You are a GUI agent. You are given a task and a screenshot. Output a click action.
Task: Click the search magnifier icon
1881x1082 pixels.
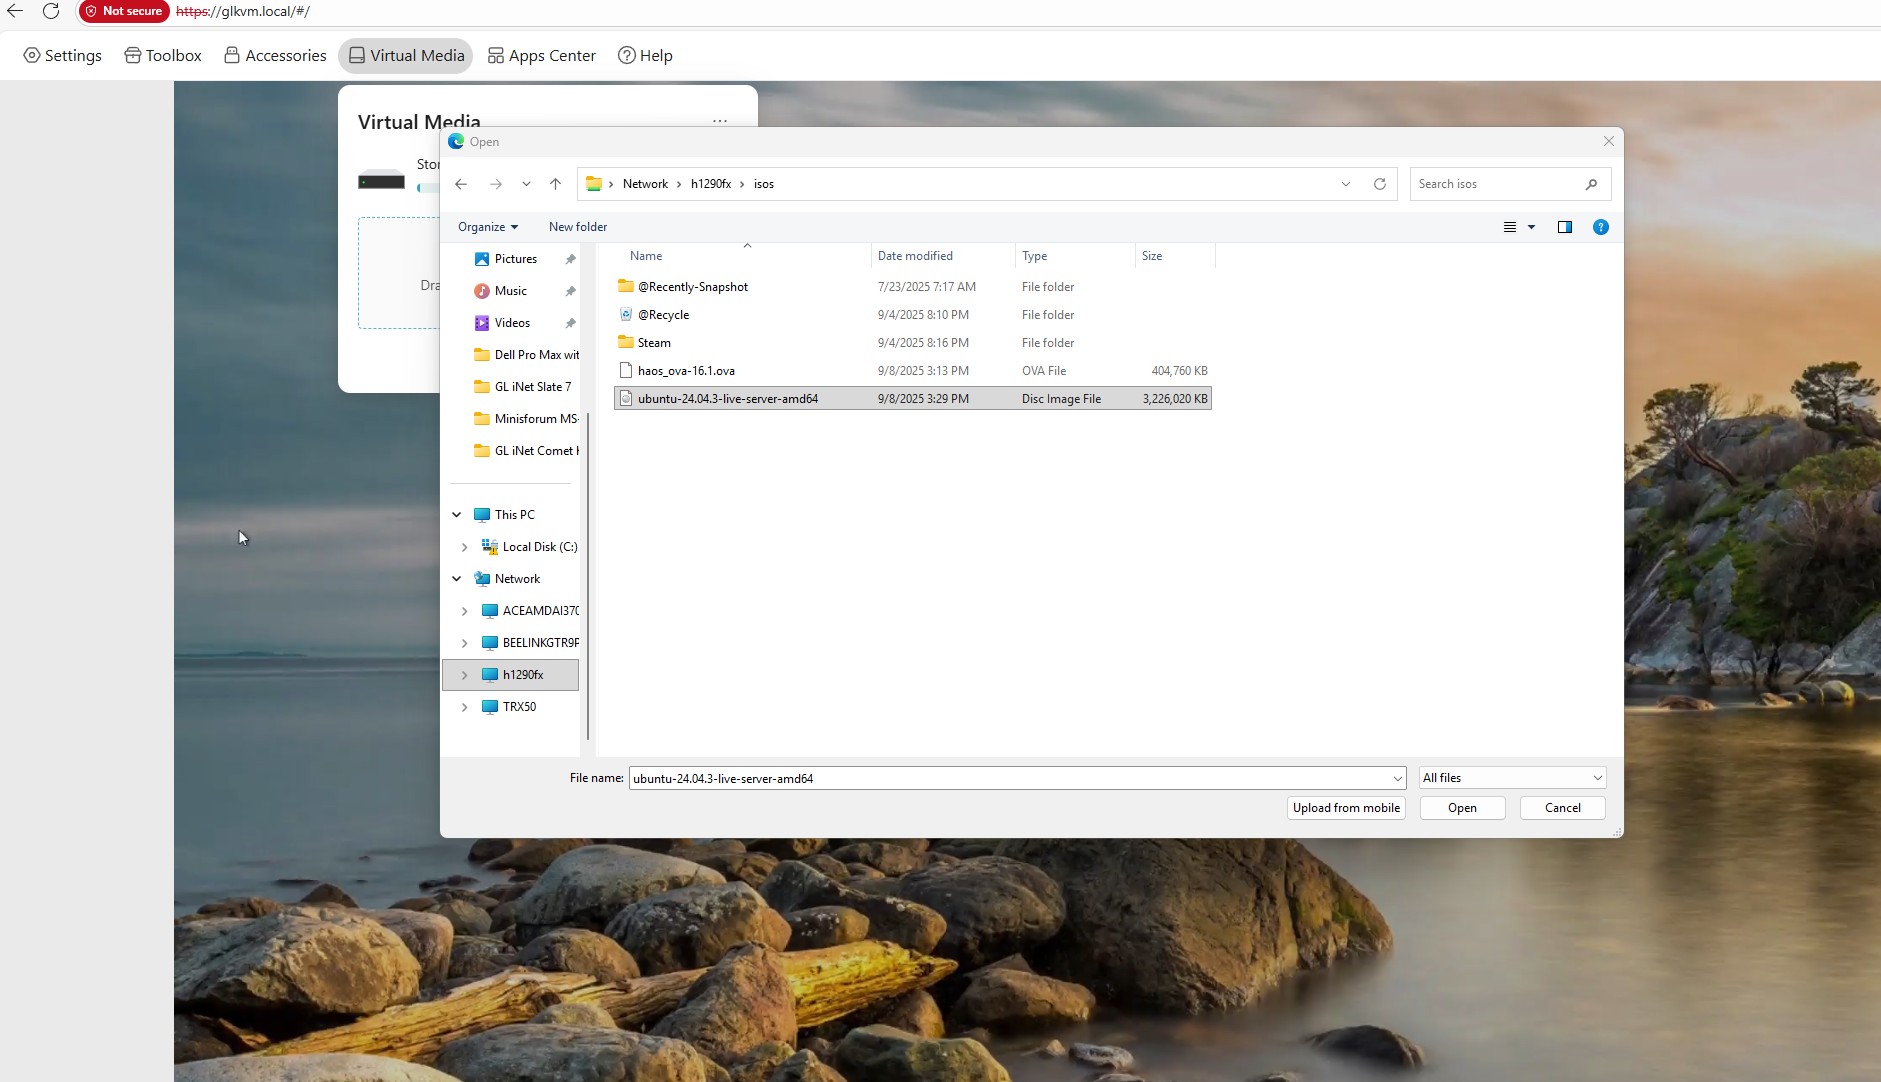pyautogui.click(x=1590, y=184)
